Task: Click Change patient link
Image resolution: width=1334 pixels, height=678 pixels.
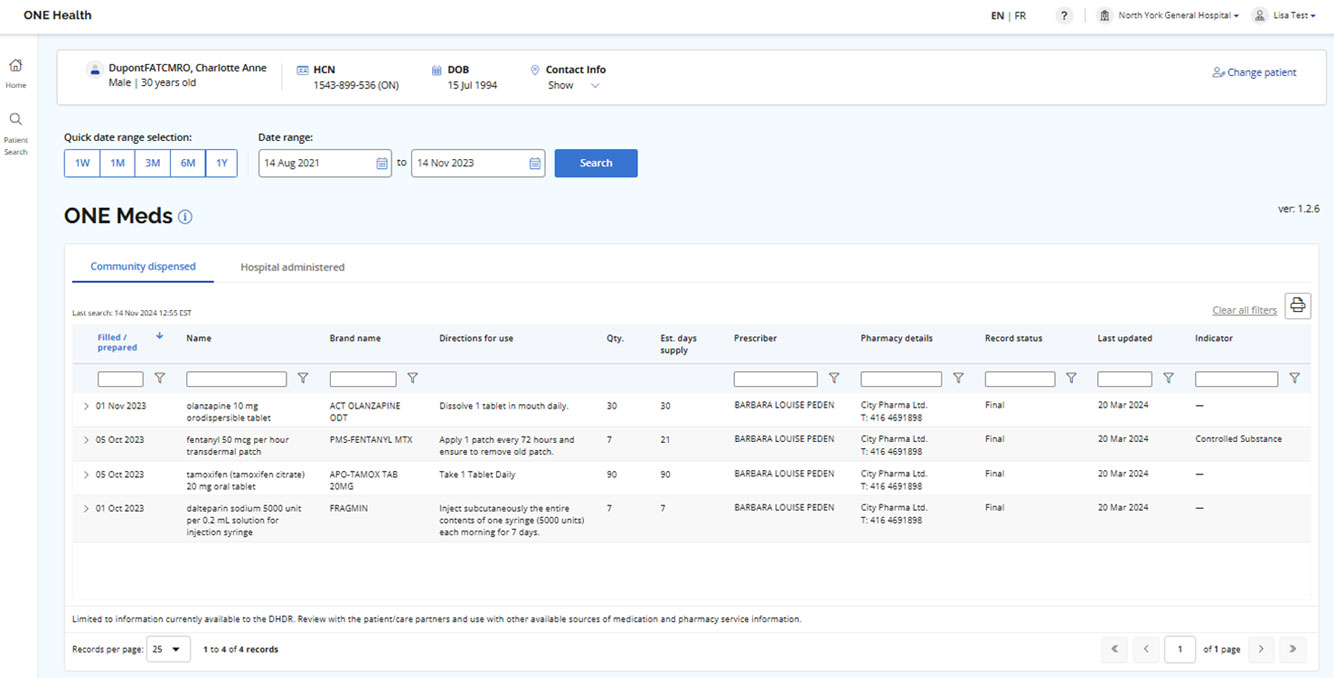Action: pos(1254,72)
